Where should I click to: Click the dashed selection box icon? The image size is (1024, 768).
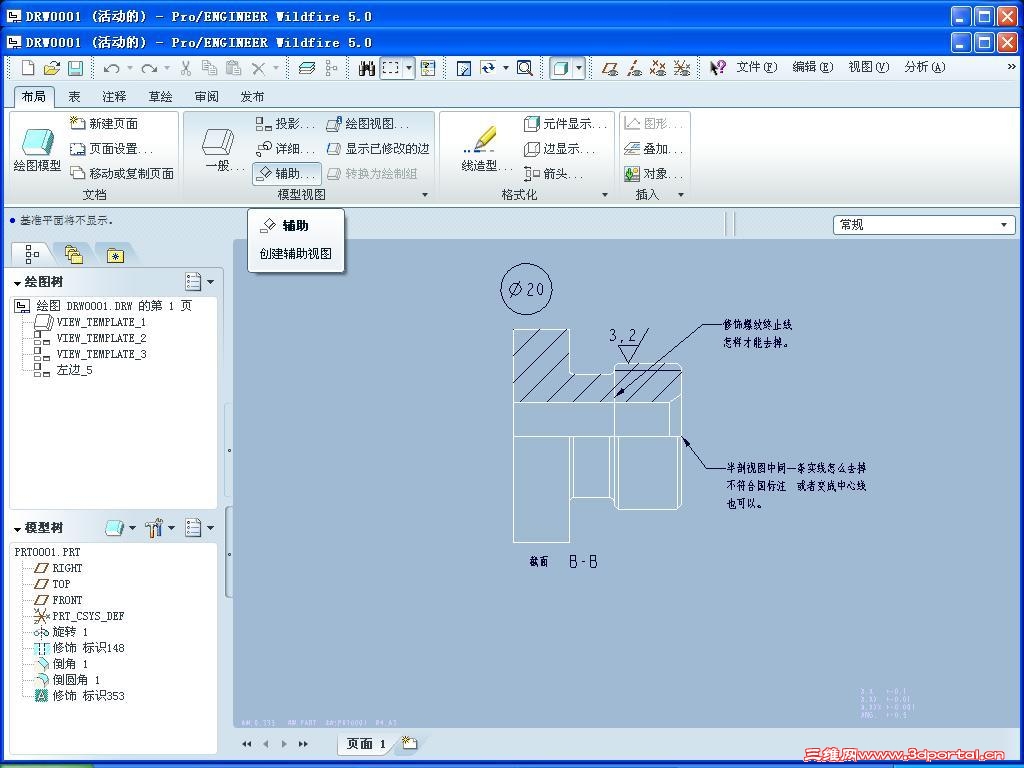point(391,68)
